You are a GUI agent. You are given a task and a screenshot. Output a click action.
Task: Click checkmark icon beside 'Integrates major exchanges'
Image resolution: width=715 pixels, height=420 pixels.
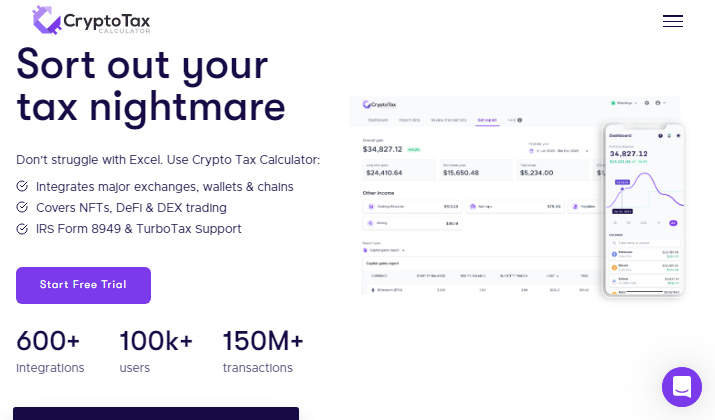(x=22, y=186)
